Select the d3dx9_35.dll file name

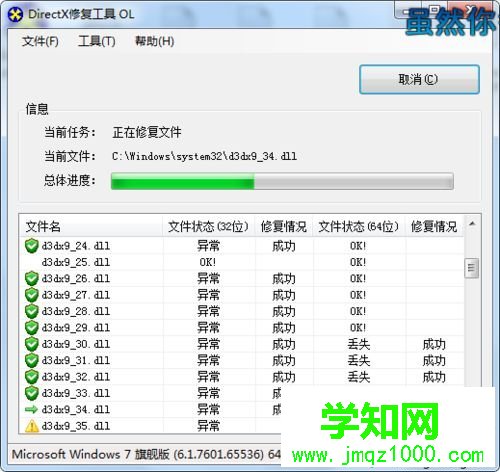pos(76,426)
